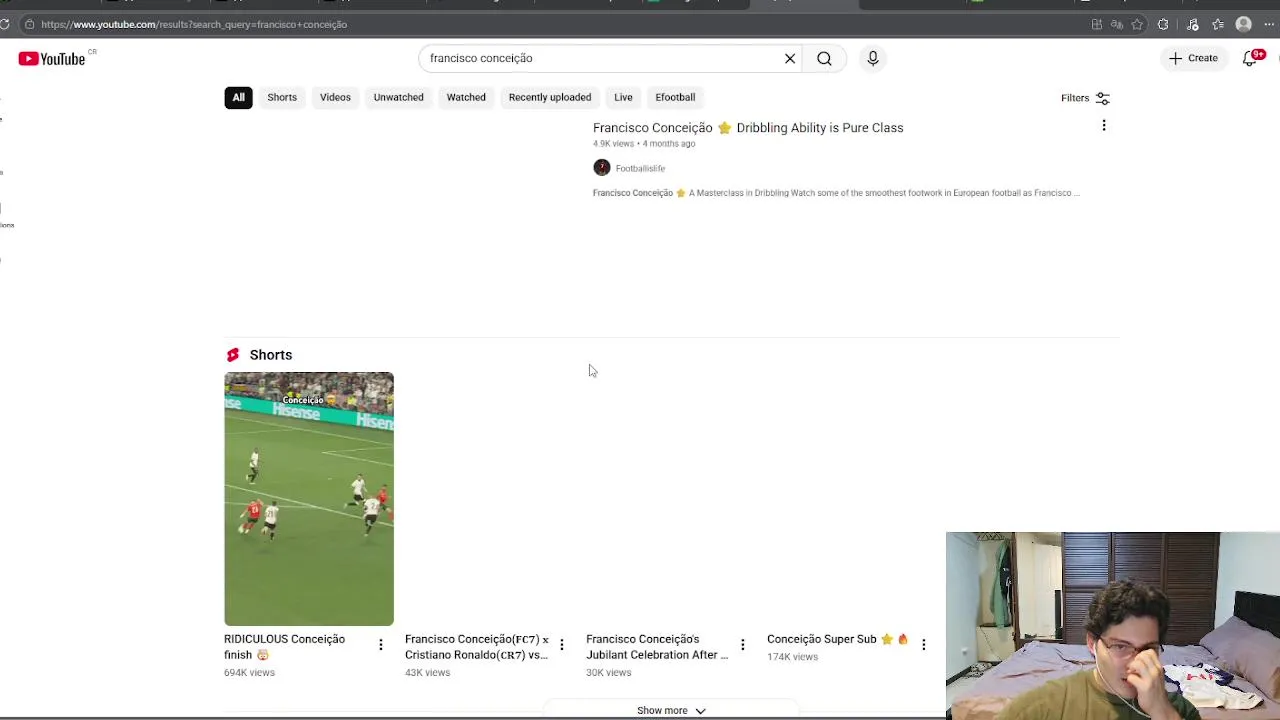Open 'Conceição Super Sub' short title
This screenshot has height=720, width=1280.
[x=838, y=639]
